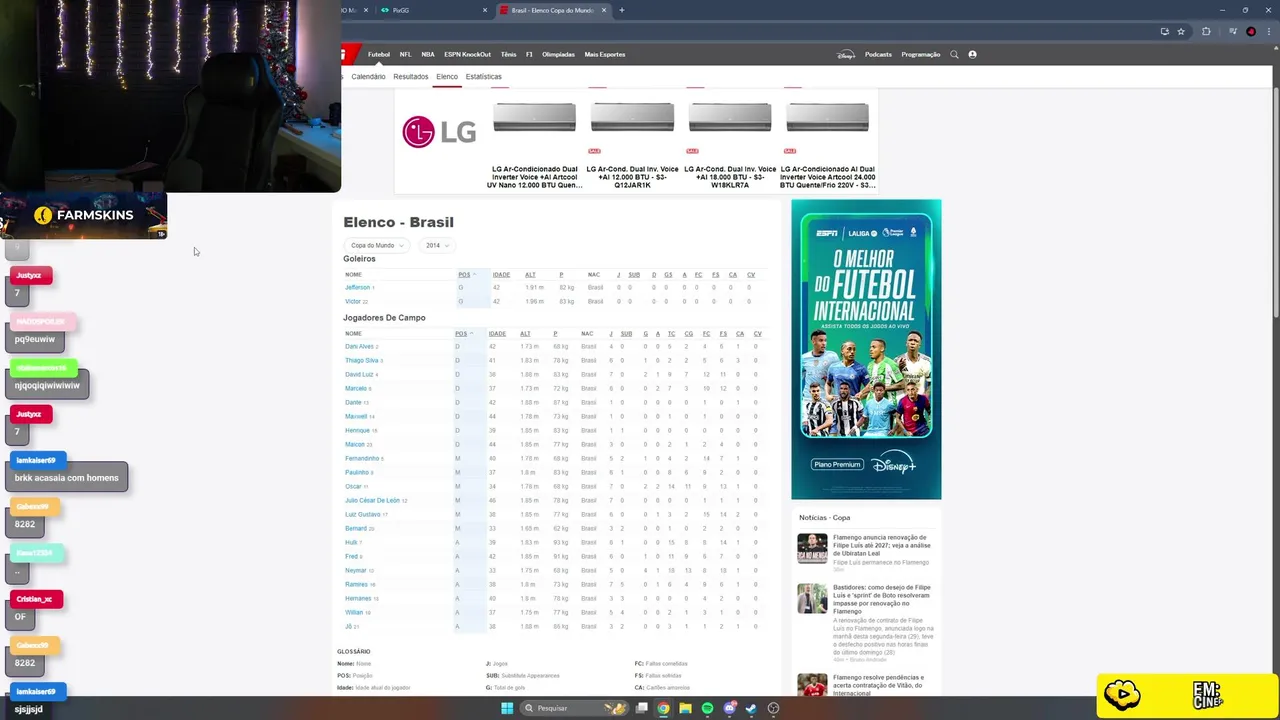Sort Jogadores De Campo table by POS
The height and width of the screenshot is (720, 1280).
(x=464, y=333)
